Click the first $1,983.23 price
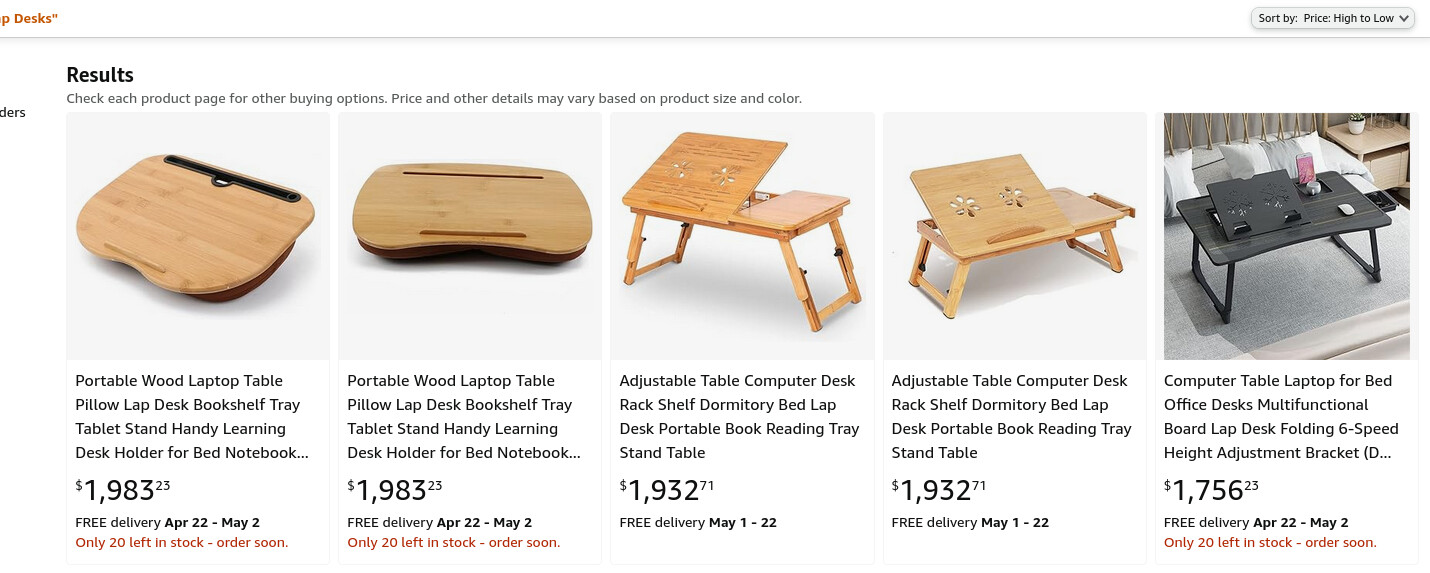The image size is (1430, 573). click(123, 490)
